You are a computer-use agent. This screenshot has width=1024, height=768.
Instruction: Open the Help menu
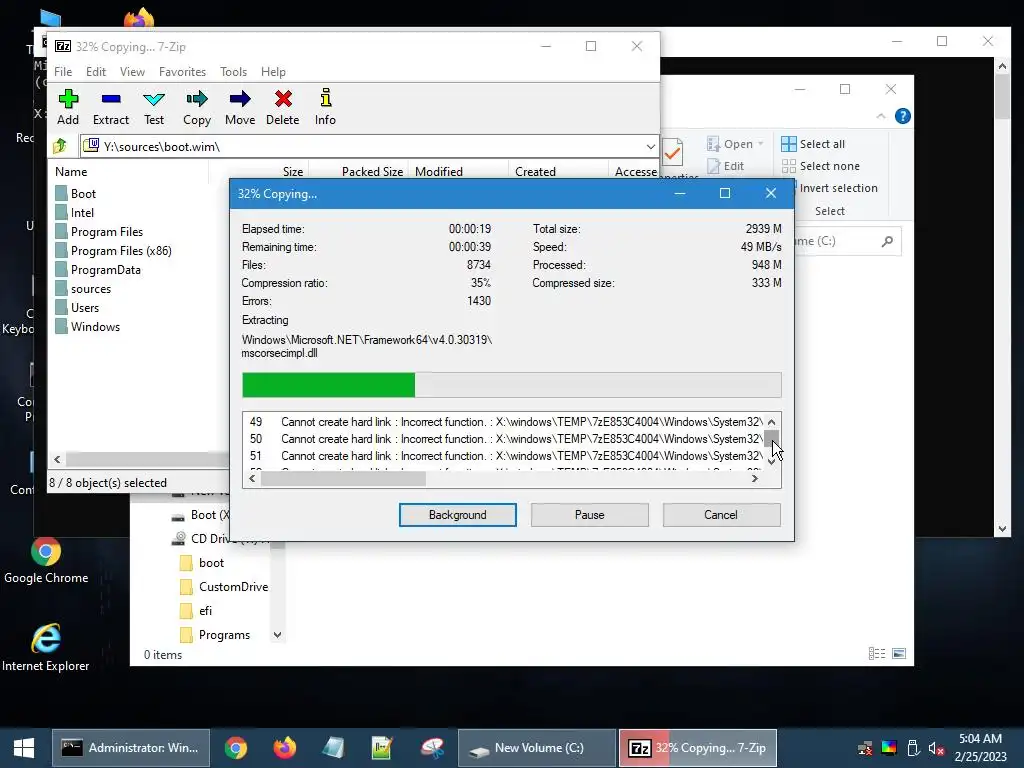tap(273, 72)
